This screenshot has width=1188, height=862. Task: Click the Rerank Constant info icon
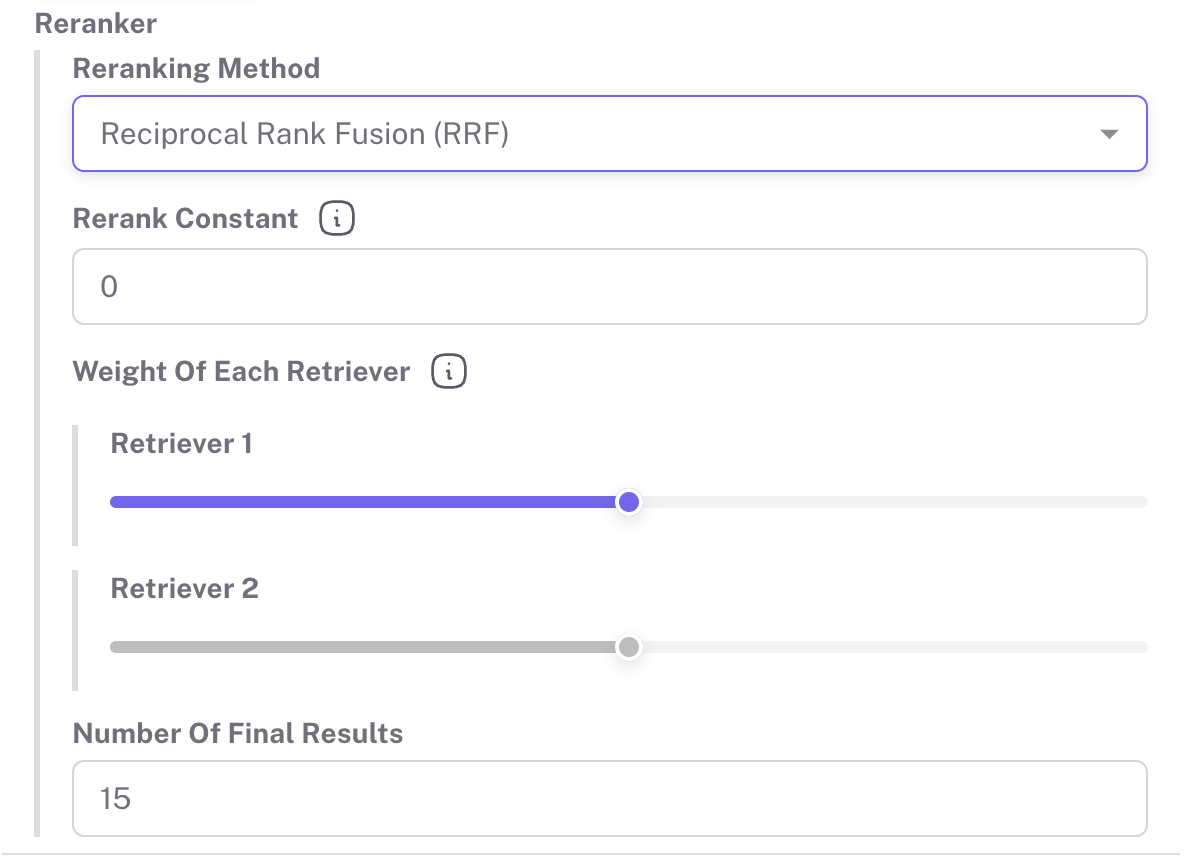point(337,220)
